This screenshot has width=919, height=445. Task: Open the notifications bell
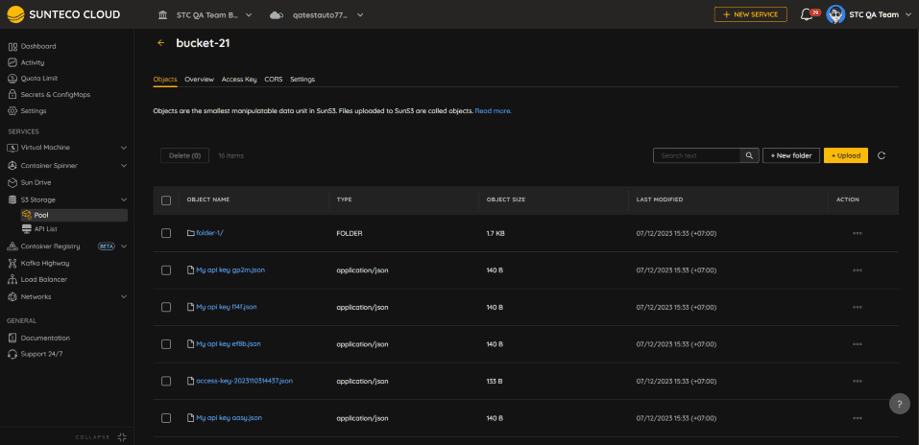pyautogui.click(x=807, y=15)
